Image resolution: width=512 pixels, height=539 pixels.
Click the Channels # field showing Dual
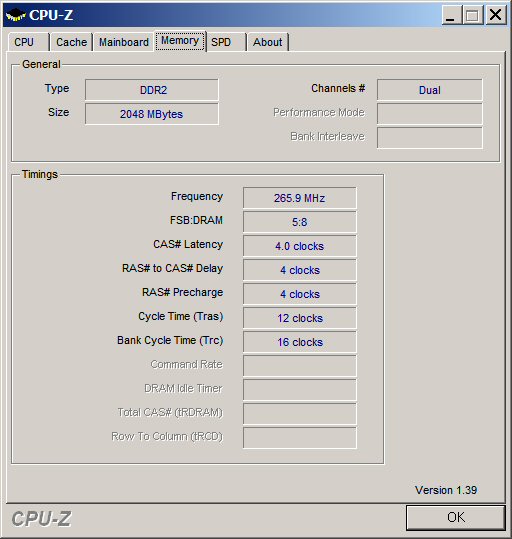[x=429, y=90]
